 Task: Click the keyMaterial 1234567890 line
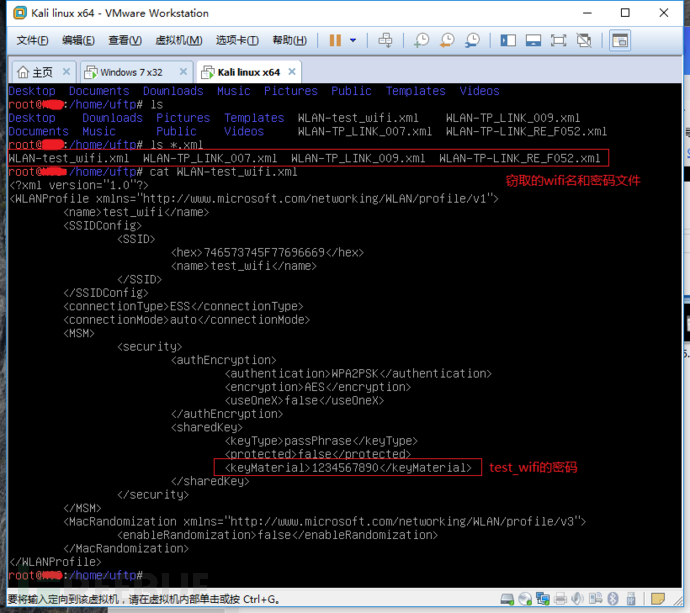tap(348, 467)
